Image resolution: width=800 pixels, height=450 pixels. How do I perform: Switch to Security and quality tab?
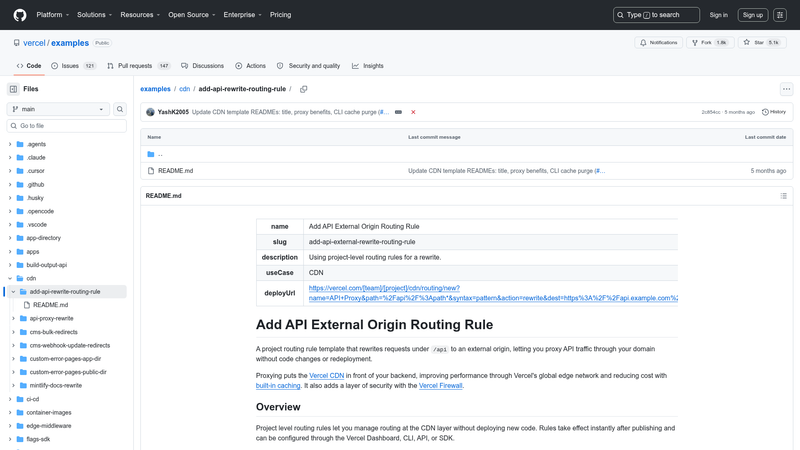(309, 66)
